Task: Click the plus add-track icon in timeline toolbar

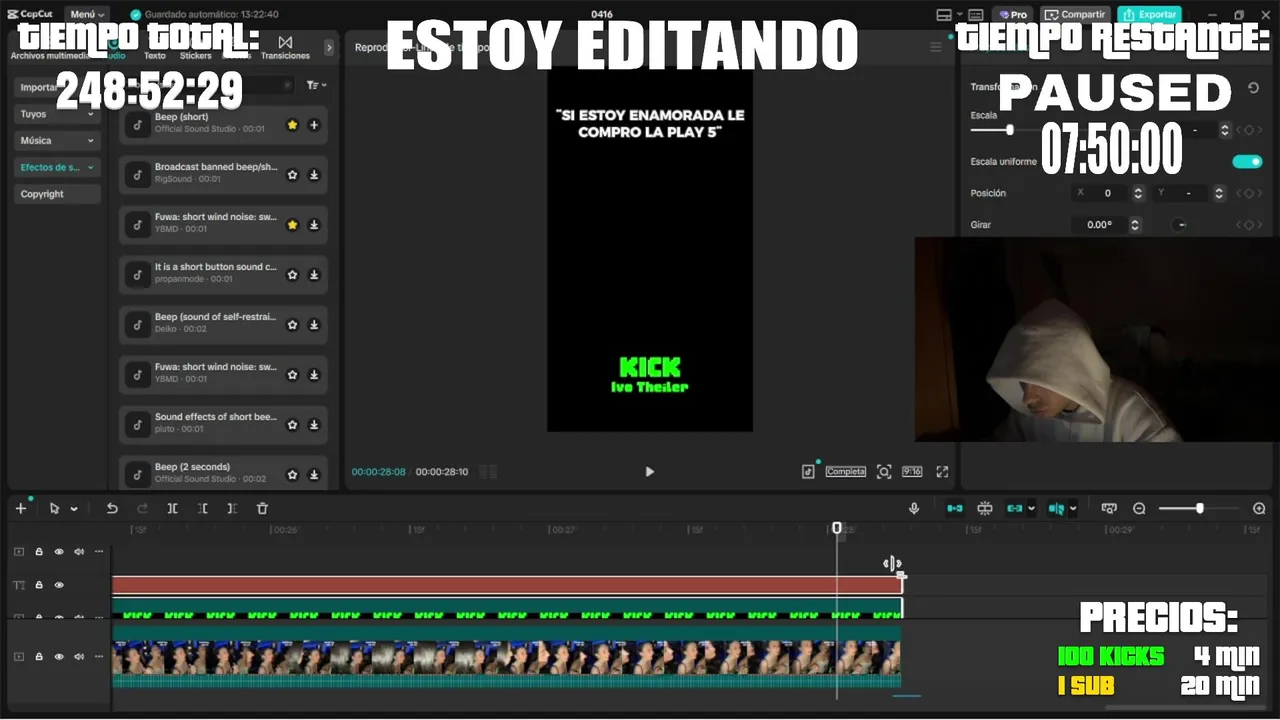Action: pos(20,508)
